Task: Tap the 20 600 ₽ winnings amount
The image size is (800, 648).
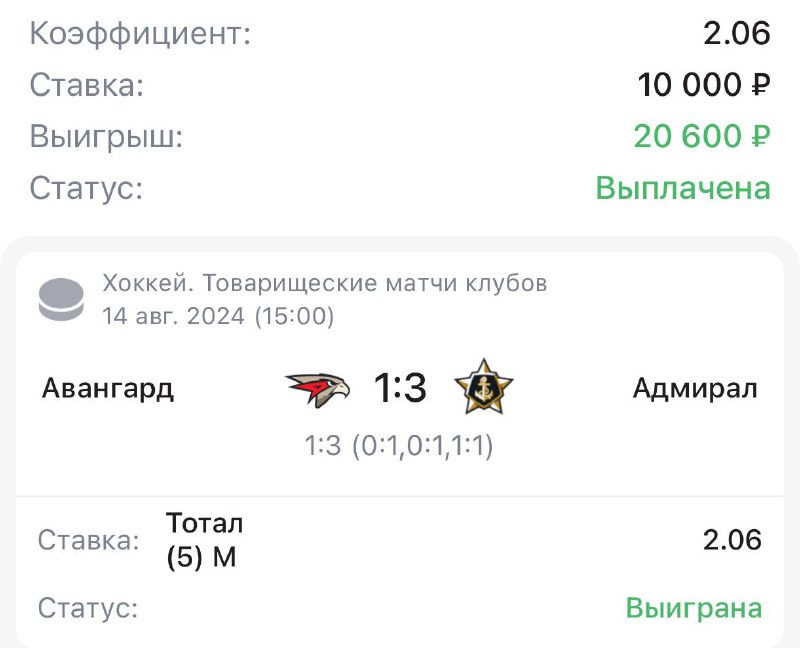Action: (702, 136)
